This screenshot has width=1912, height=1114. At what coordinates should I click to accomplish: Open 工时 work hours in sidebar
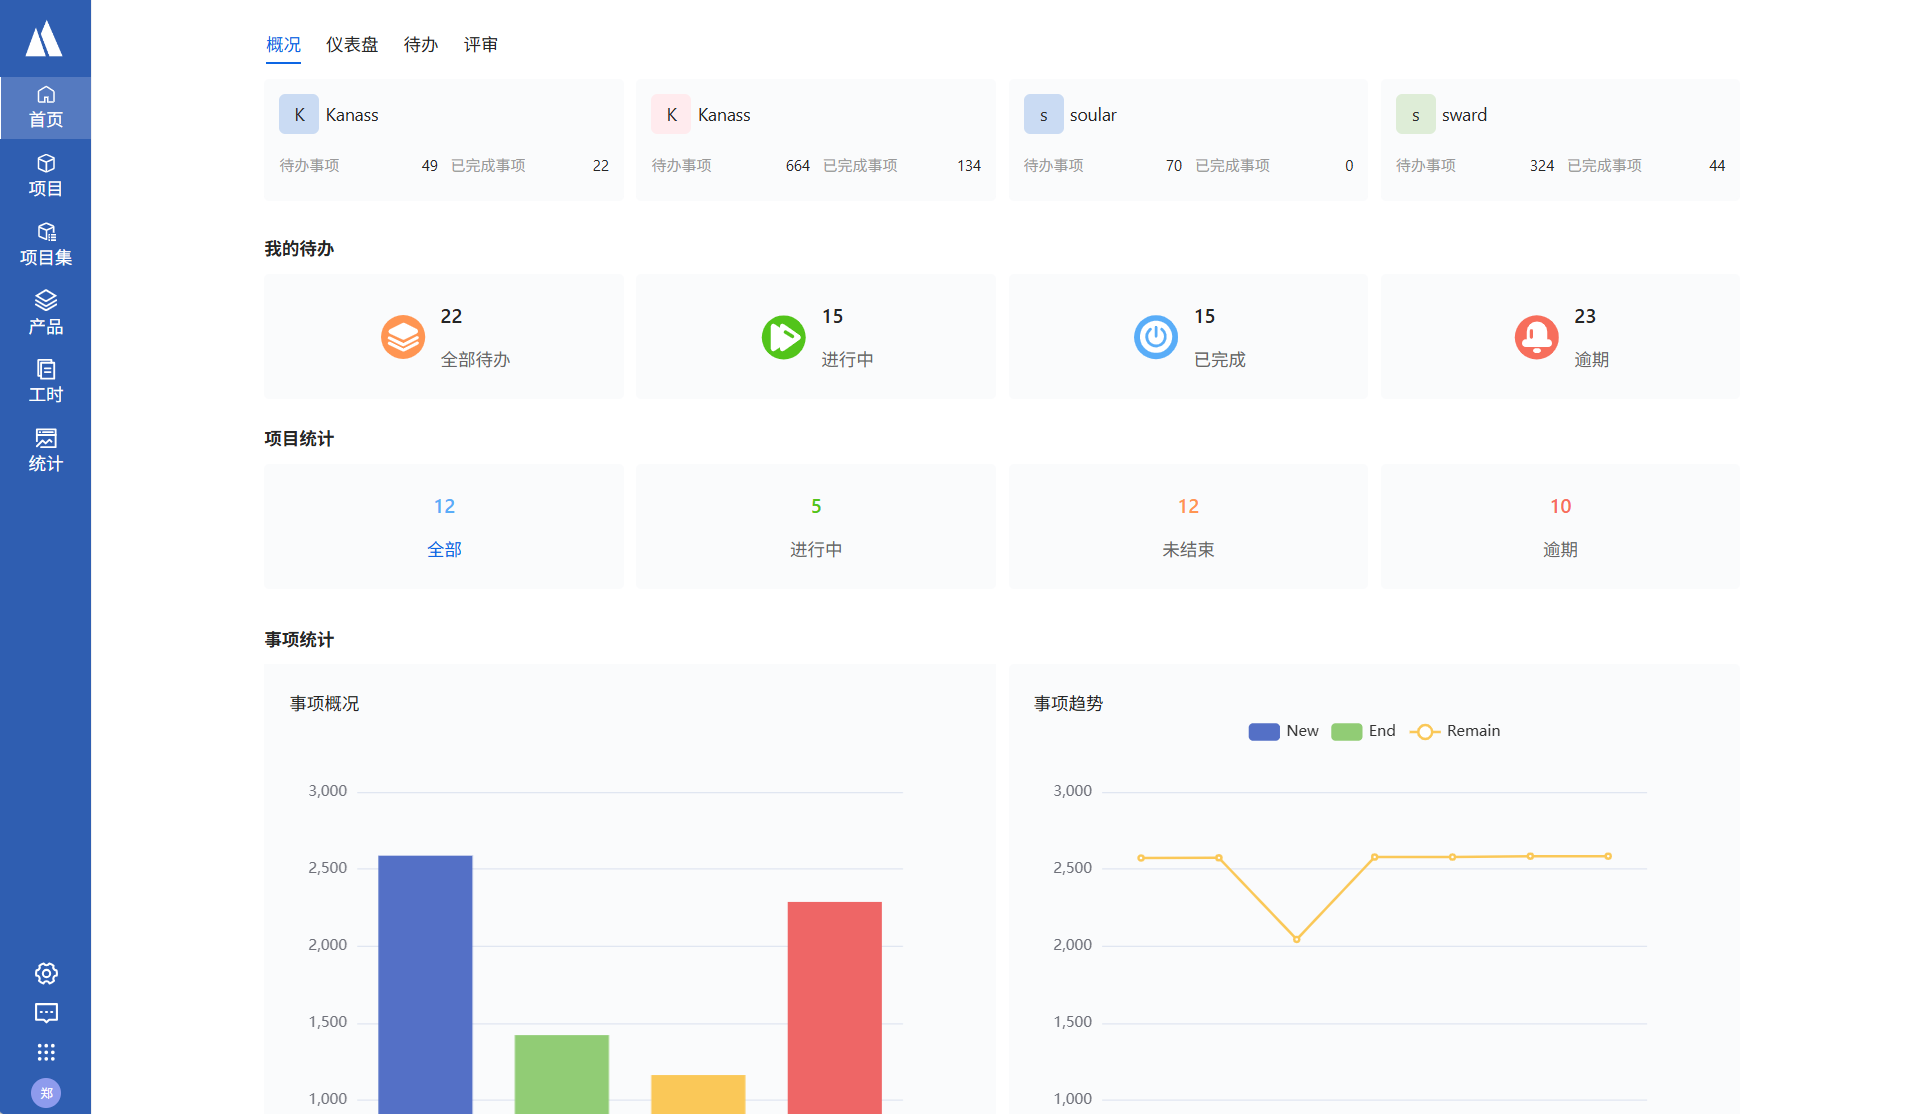[x=45, y=382]
